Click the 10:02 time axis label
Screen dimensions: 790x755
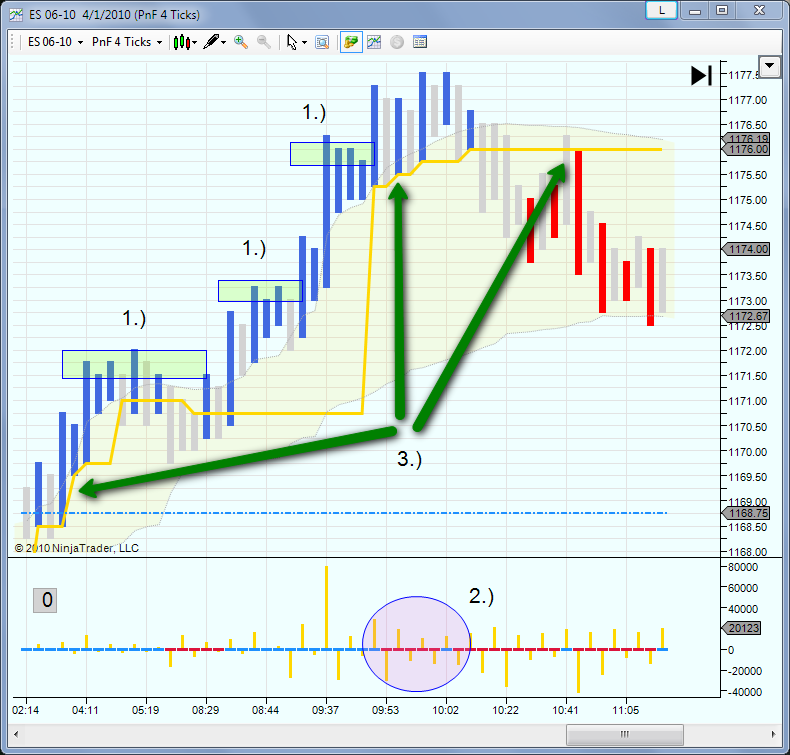pos(446,710)
